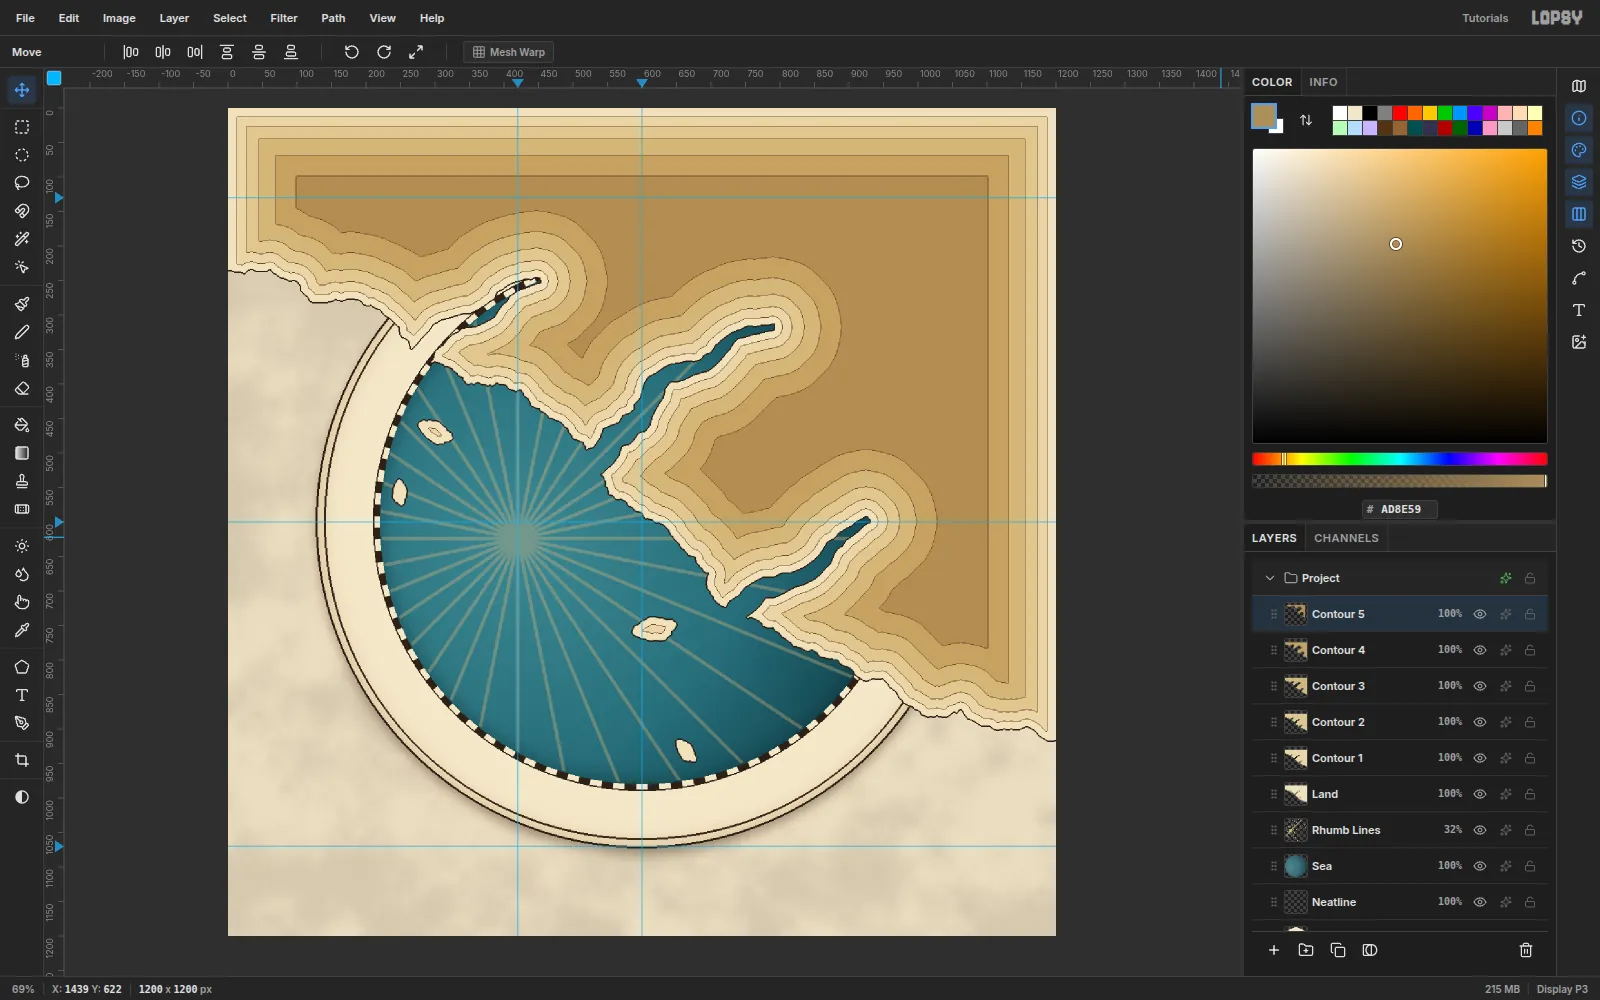Click the Mesh Warp button

509,52
